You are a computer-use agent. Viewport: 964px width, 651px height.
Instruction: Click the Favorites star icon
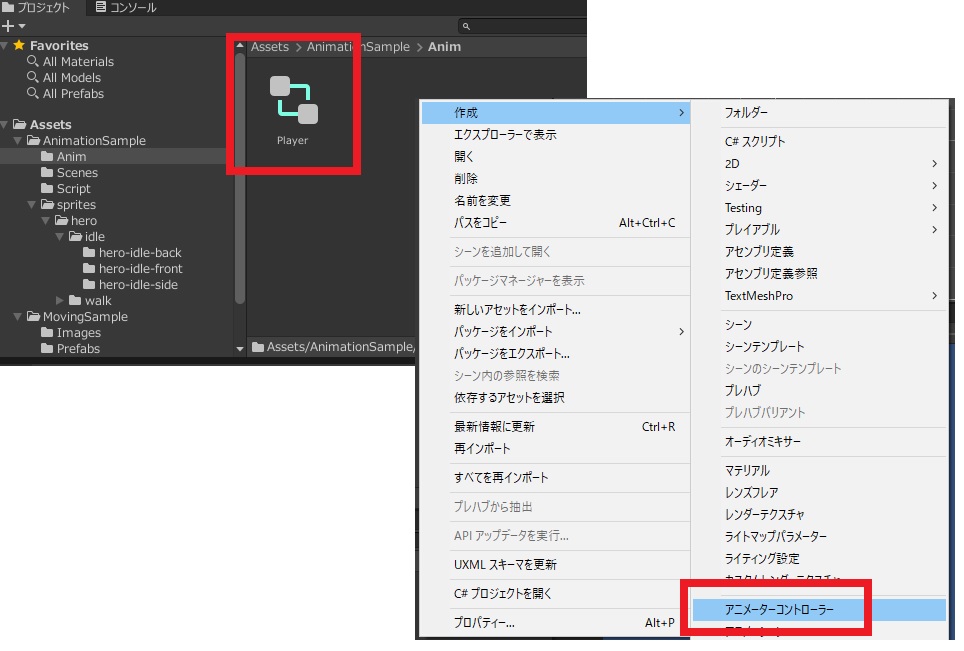(x=18, y=46)
